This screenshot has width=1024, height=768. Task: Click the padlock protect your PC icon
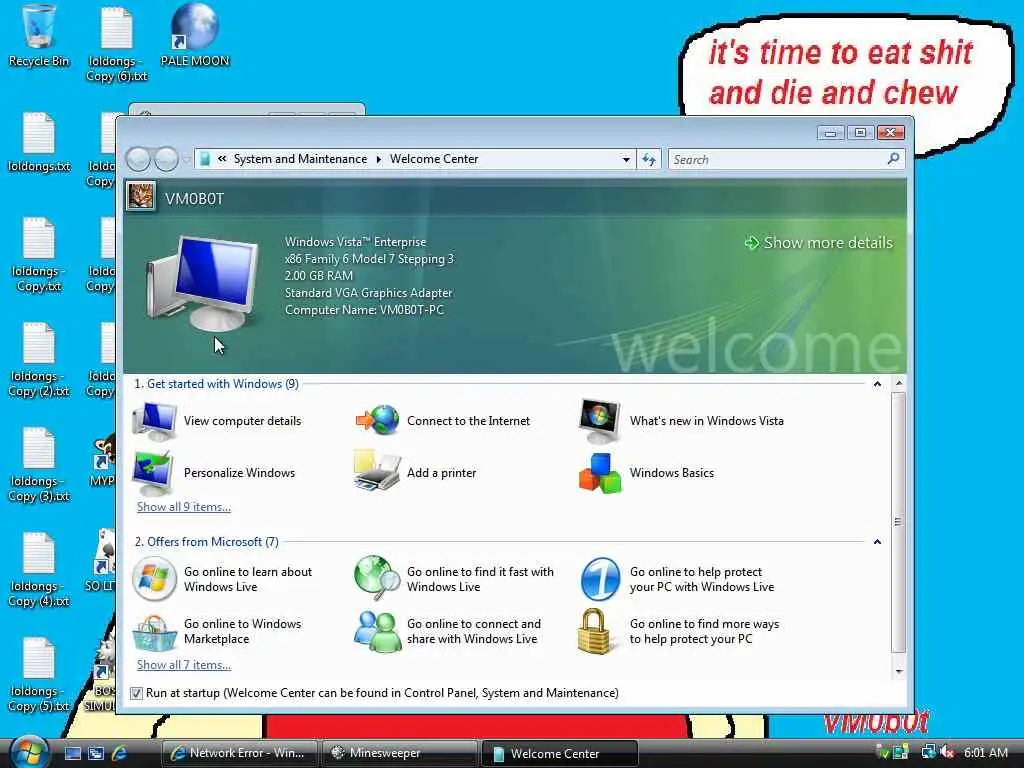(x=594, y=632)
